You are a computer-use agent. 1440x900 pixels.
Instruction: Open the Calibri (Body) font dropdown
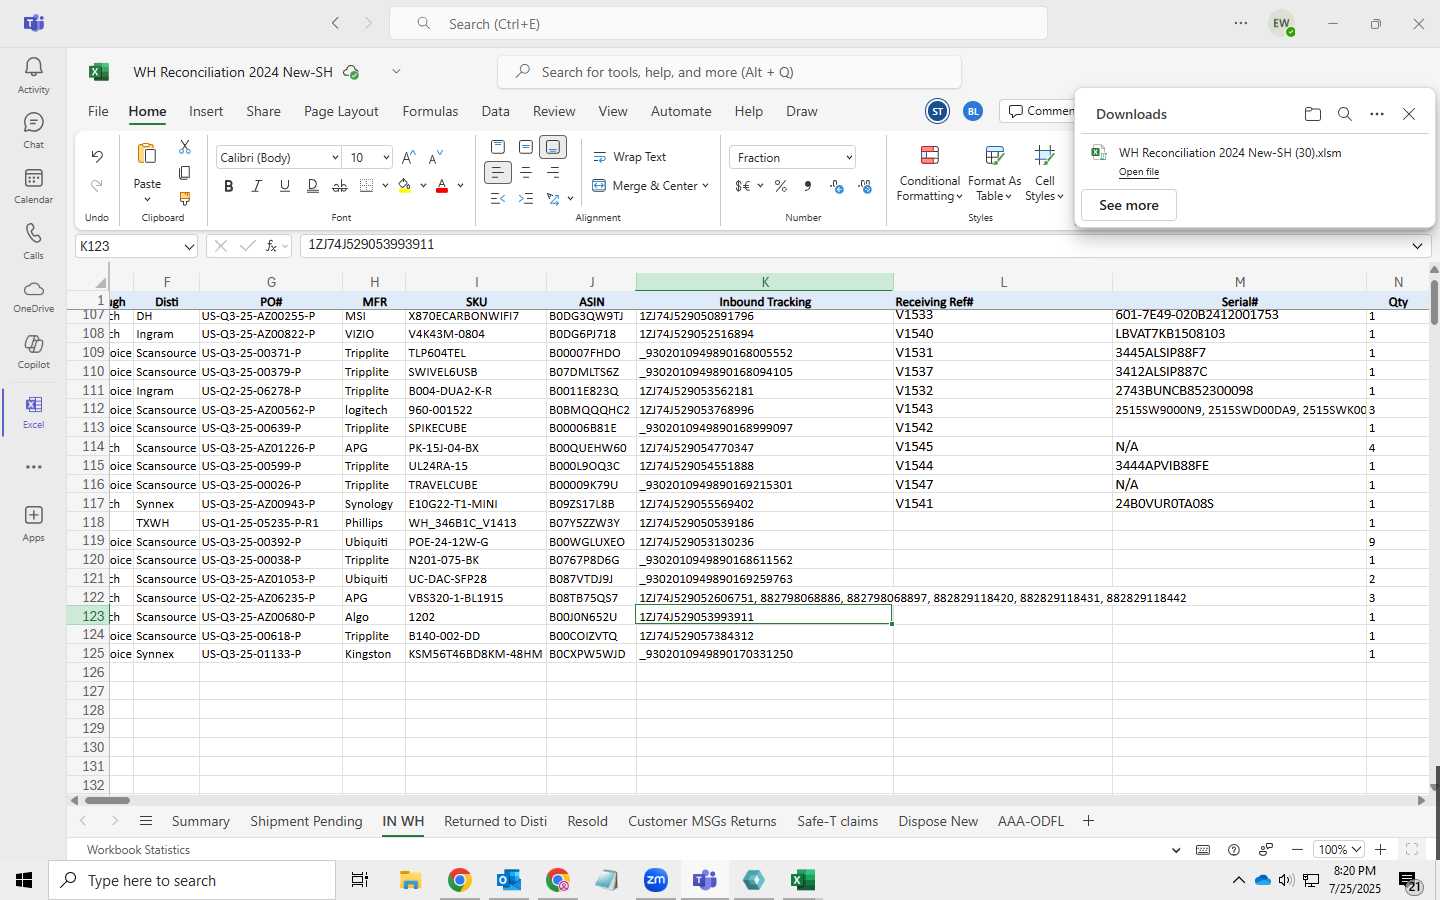click(x=334, y=158)
